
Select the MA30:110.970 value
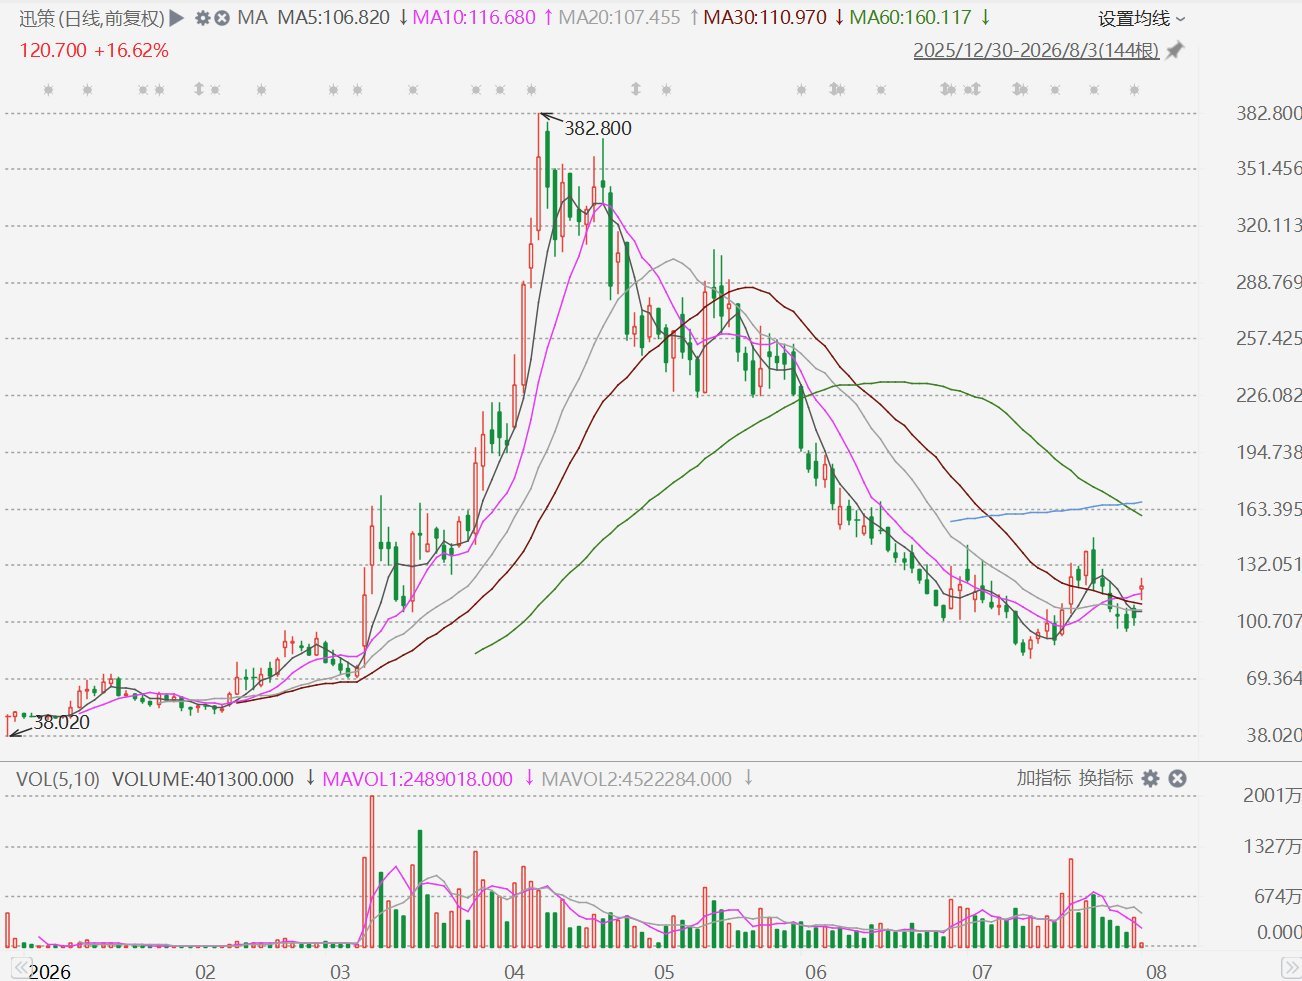click(x=765, y=18)
